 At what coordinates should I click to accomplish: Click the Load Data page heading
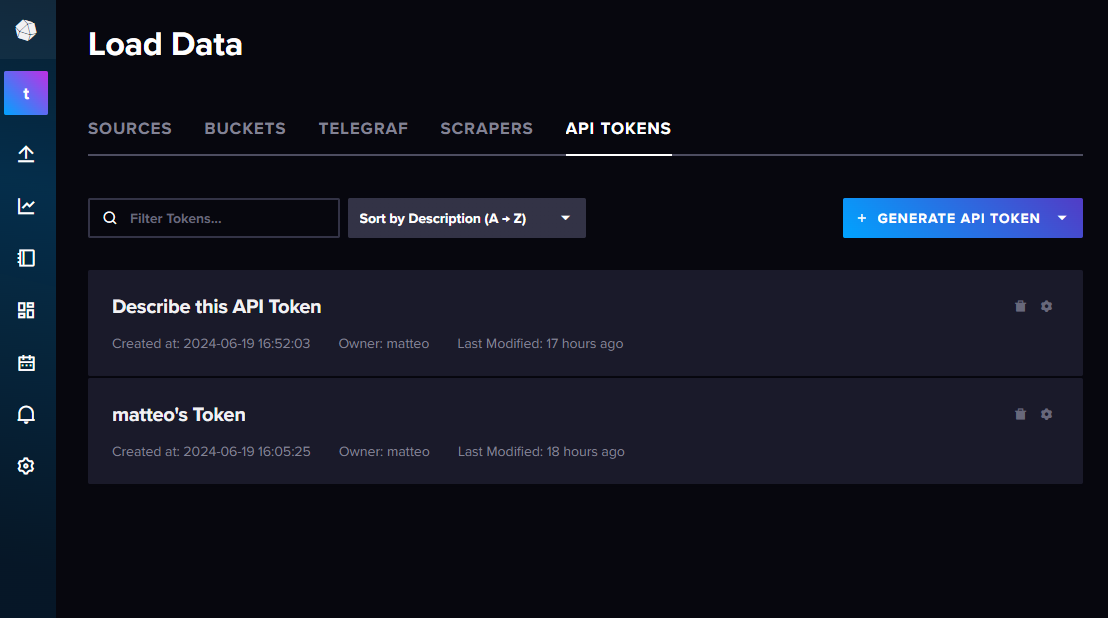click(x=165, y=44)
